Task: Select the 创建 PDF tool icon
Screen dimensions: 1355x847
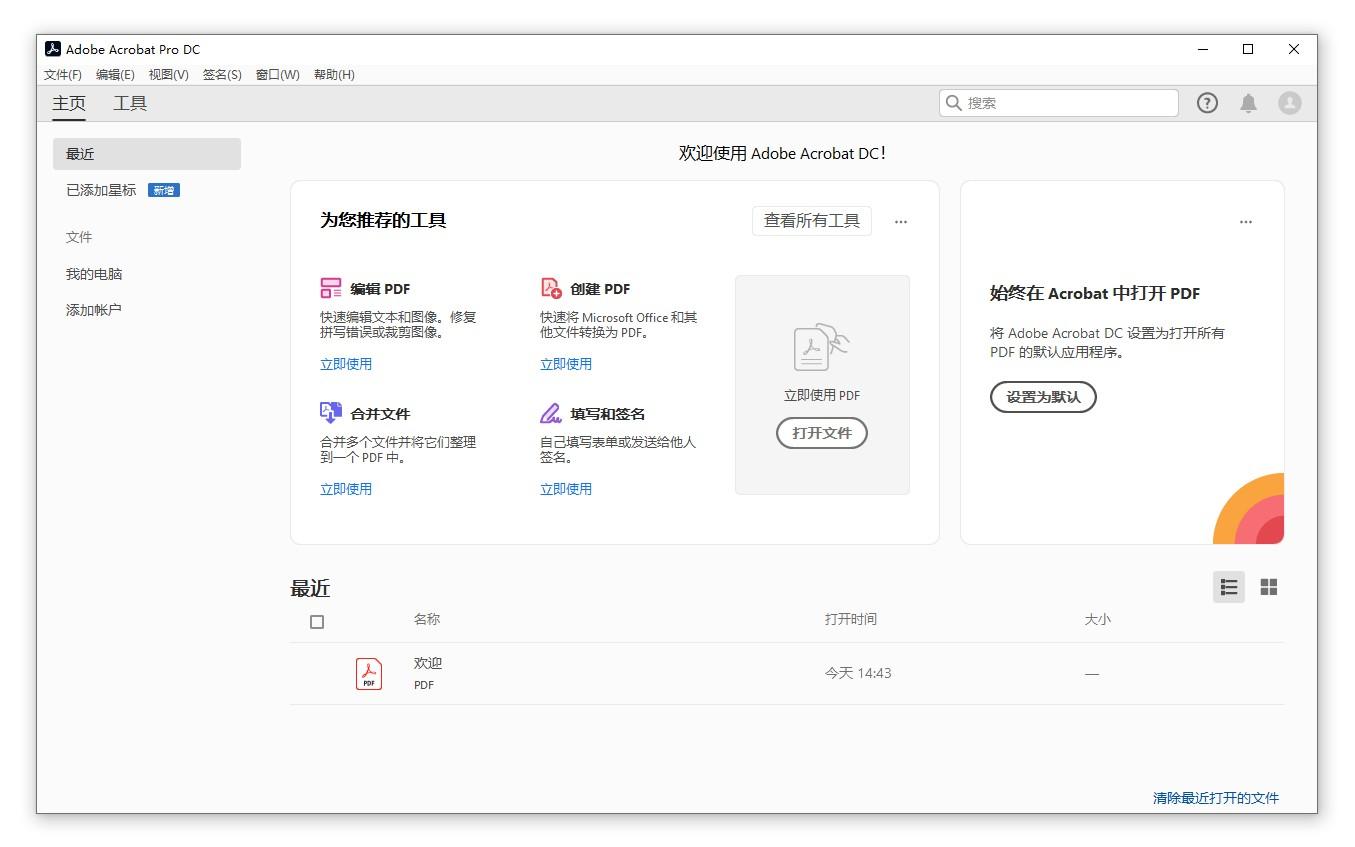Action: click(x=550, y=287)
